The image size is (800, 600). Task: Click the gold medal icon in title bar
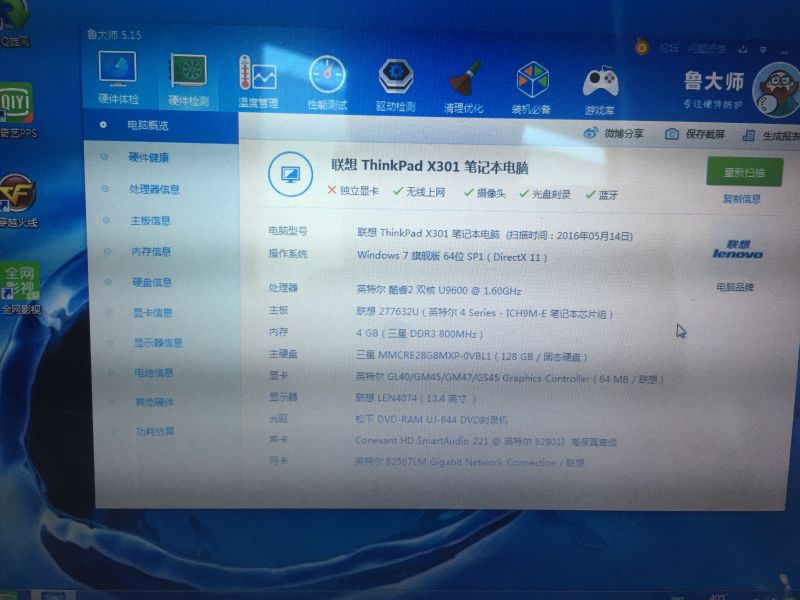[x=641, y=47]
